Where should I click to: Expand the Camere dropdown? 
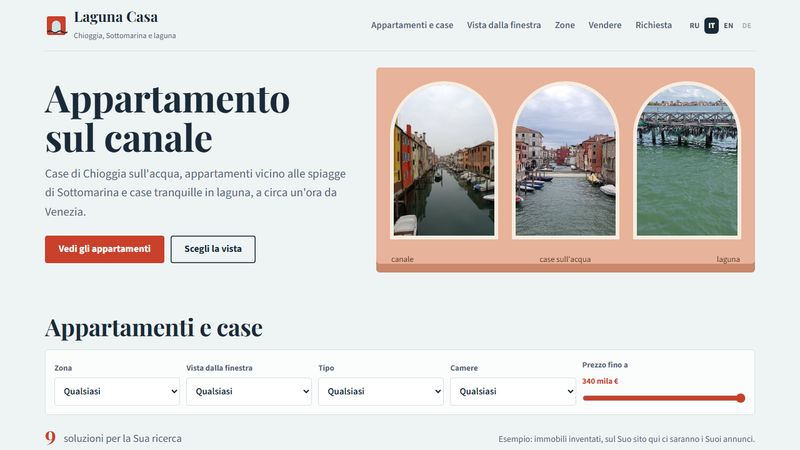point(513,391)
